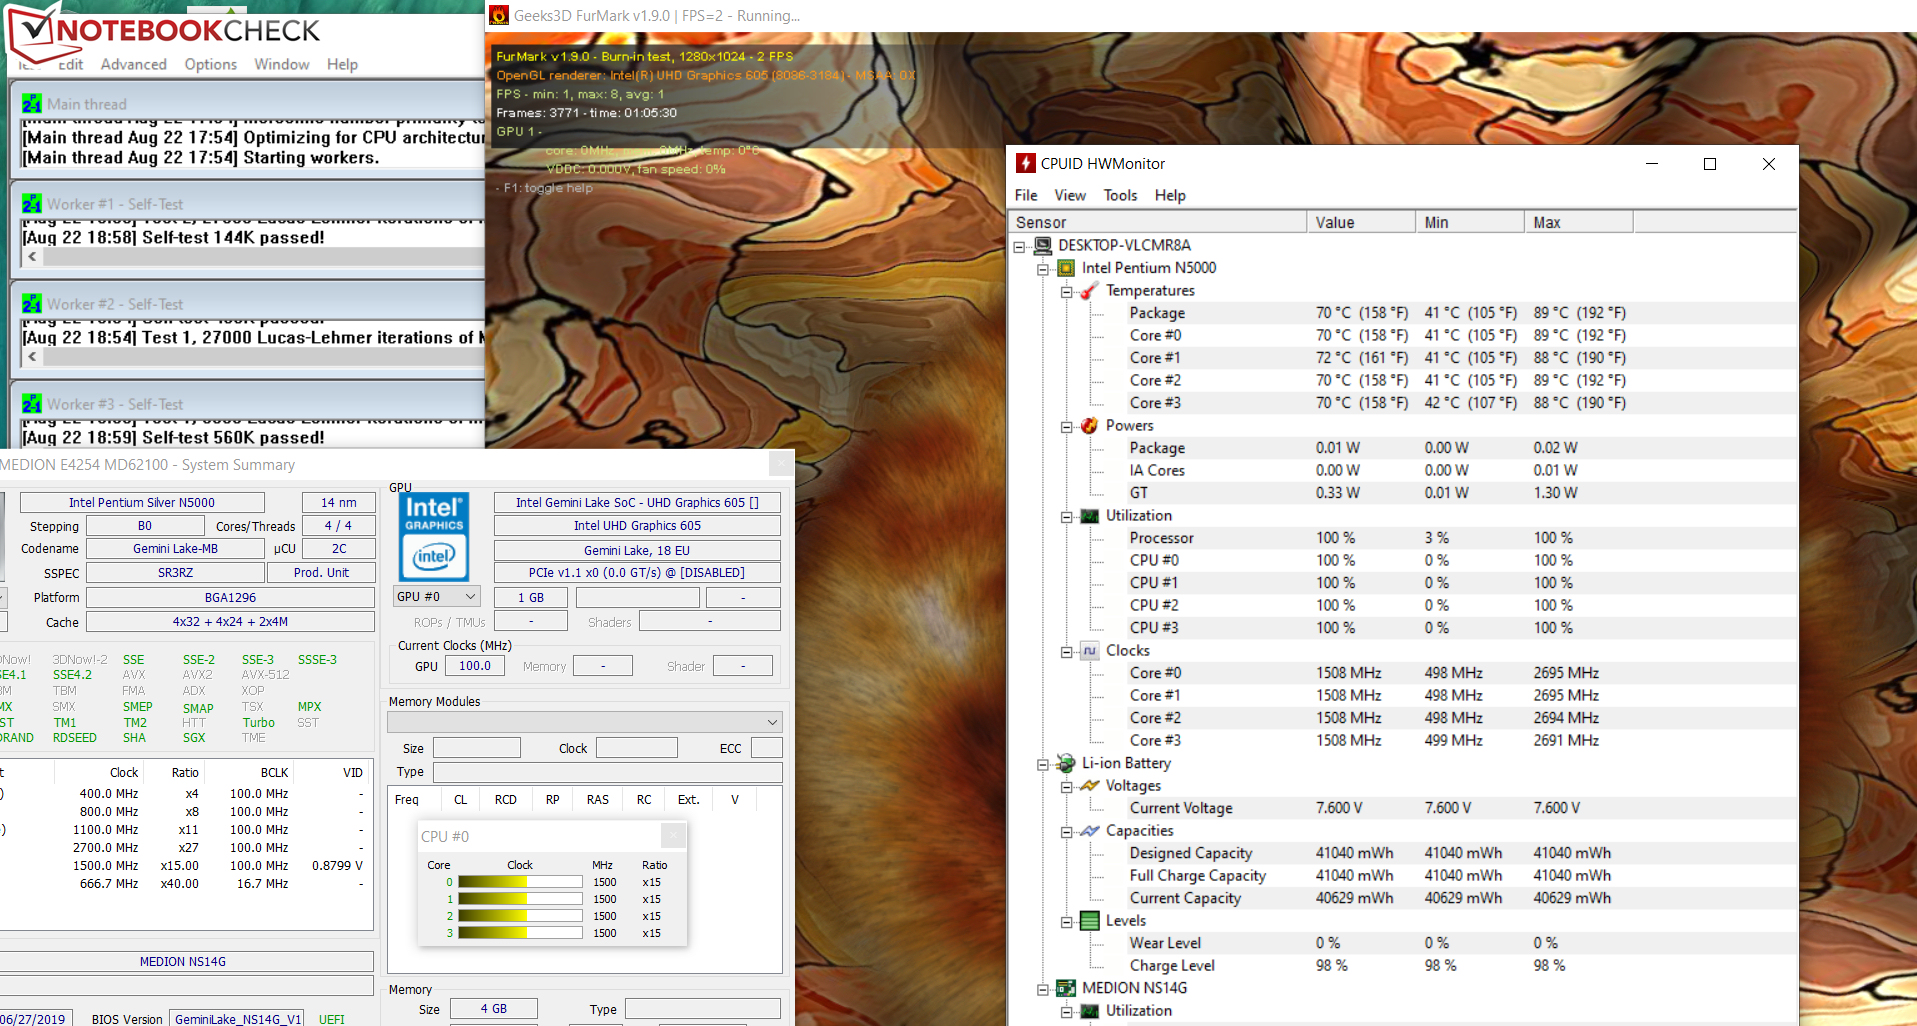Click the Worker #3 Self-Test window icon
Image resolution: width=1917 pixels, height=1026 pixels.
(32, 404)
